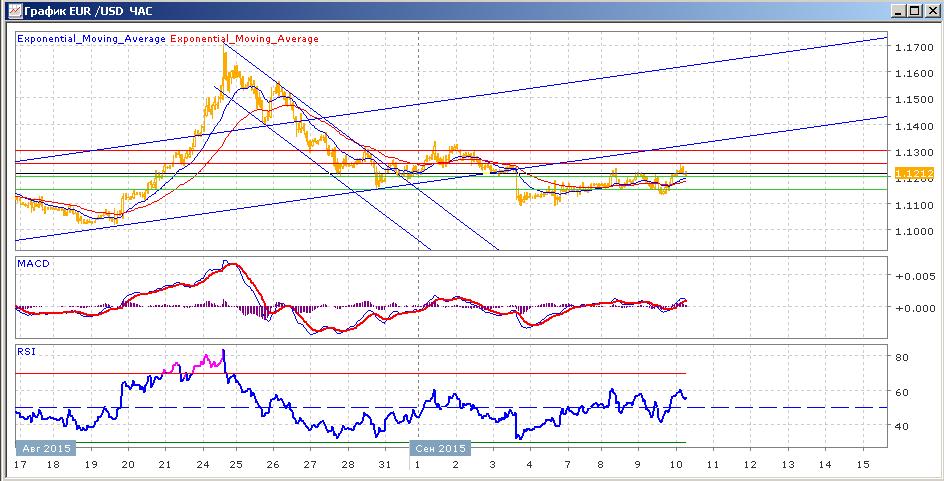The height and width of the screenshot is (481, 944).
Task: Click date label 24 on time axis
Action: click(203, 465)
